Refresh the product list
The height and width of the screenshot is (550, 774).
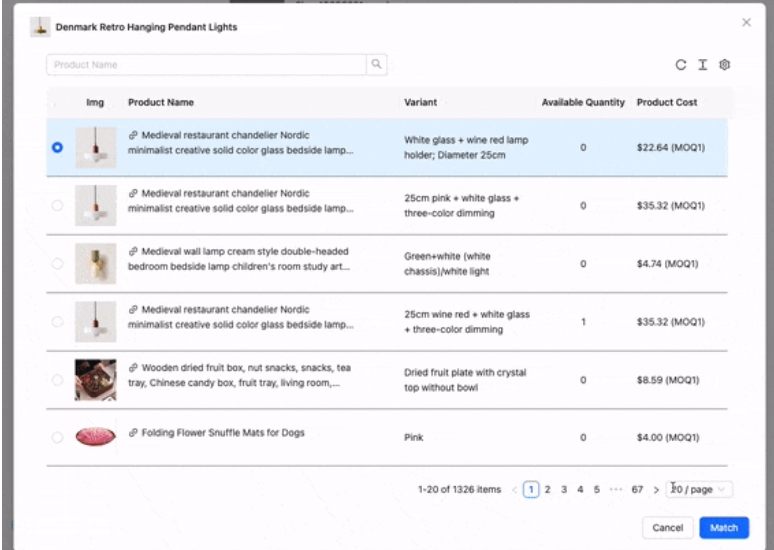[681, 65]
